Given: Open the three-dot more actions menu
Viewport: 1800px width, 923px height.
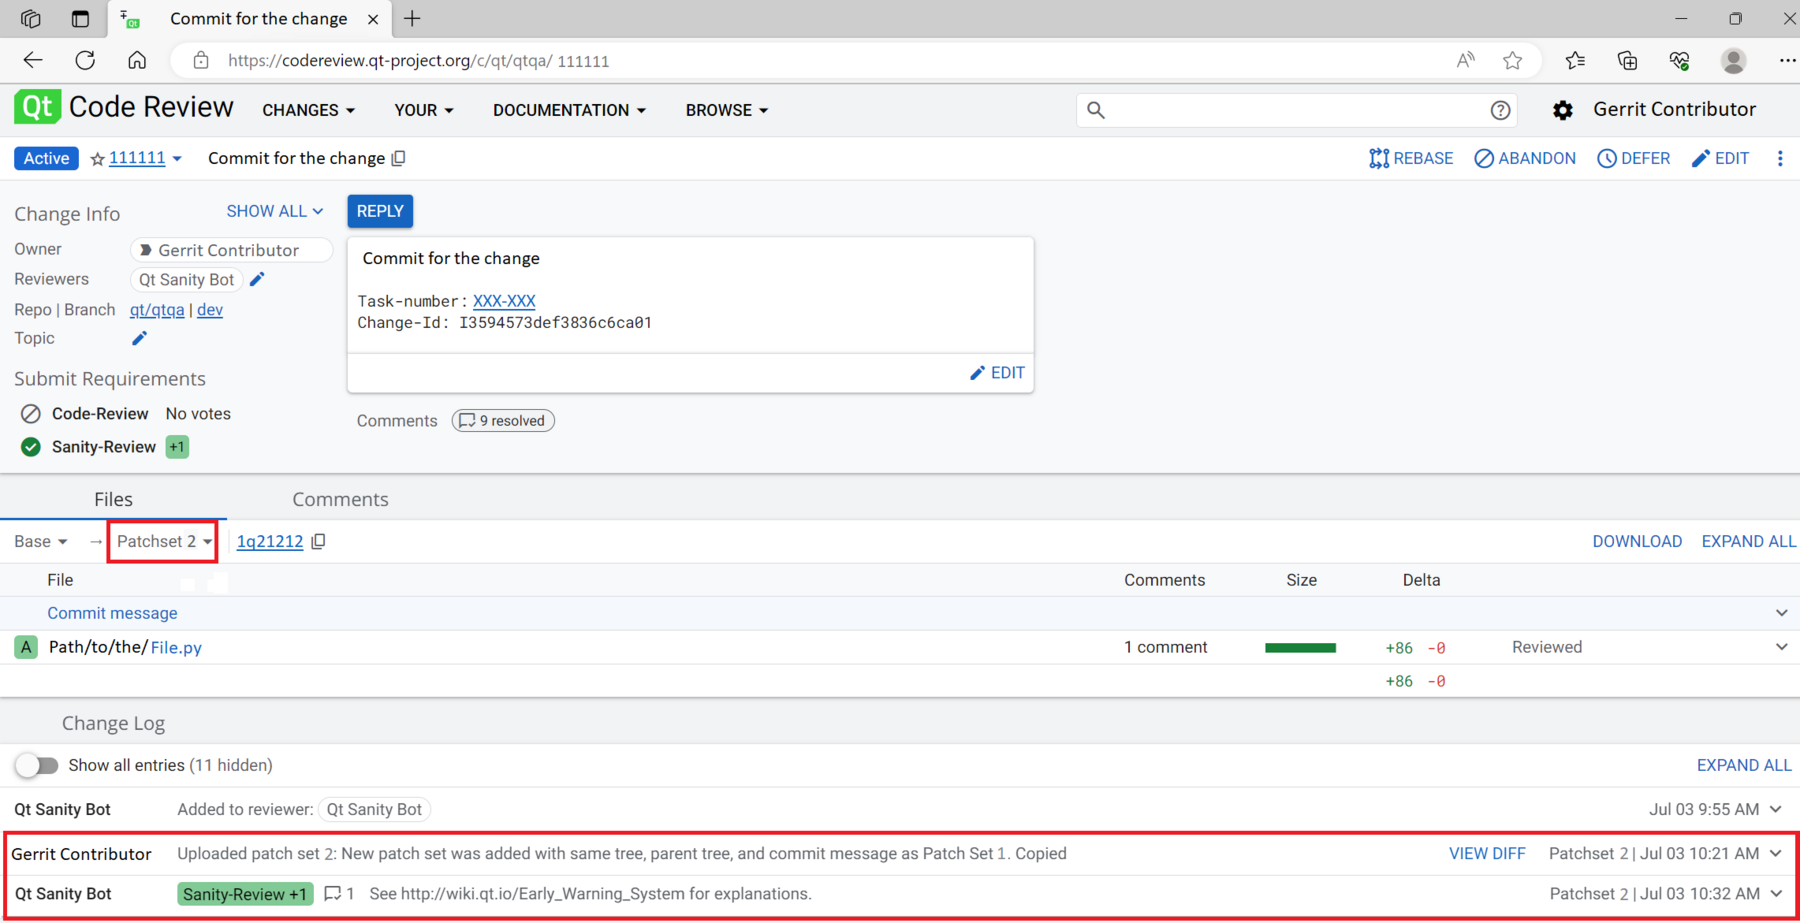Looking at the screenshot, I should pos(1780,158).
